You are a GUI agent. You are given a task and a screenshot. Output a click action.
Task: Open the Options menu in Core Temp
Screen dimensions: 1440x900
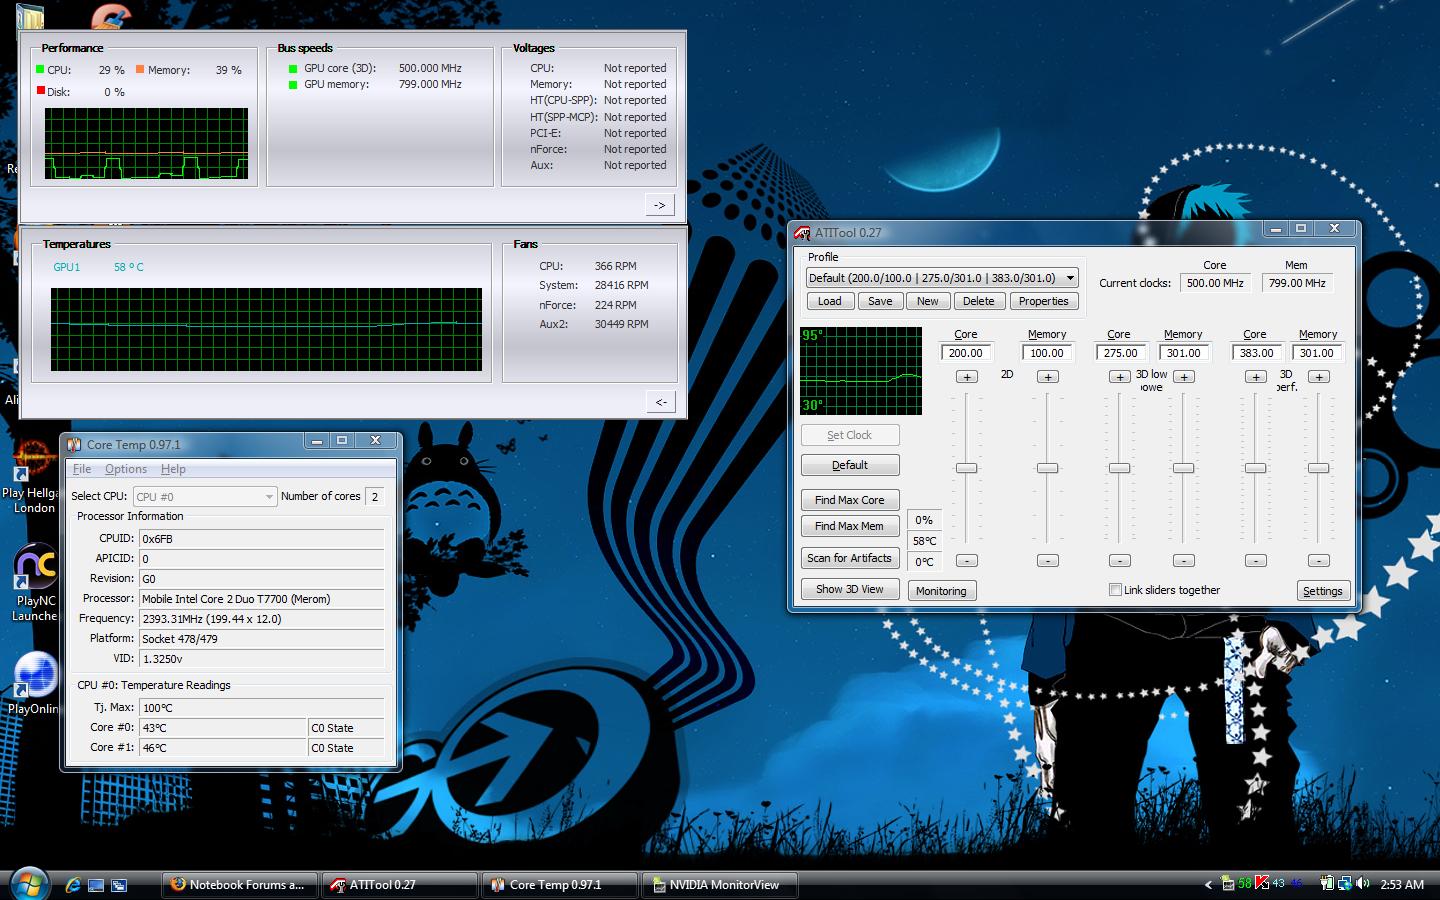pos(126,469)
